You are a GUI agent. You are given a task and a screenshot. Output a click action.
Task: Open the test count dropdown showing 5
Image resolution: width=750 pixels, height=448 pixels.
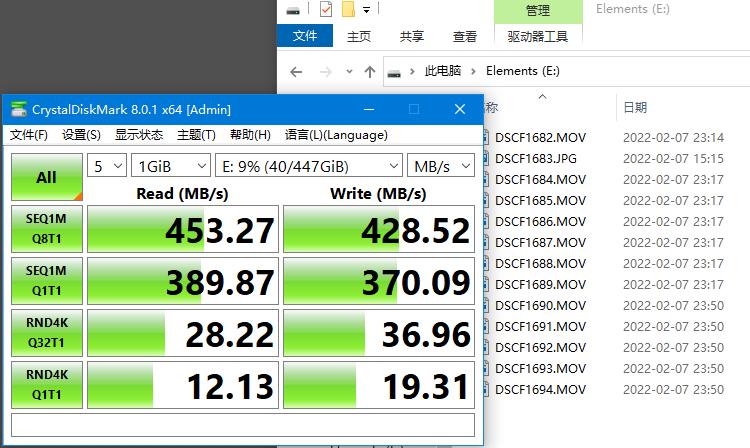click(107, 166)
